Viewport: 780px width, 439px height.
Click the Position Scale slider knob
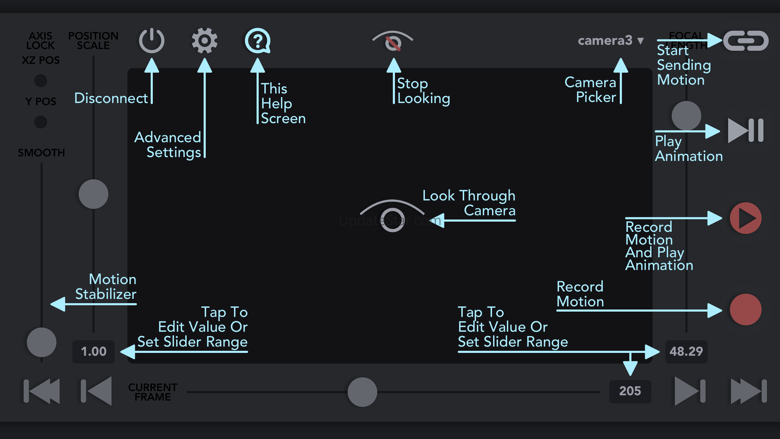click(93, 193)
